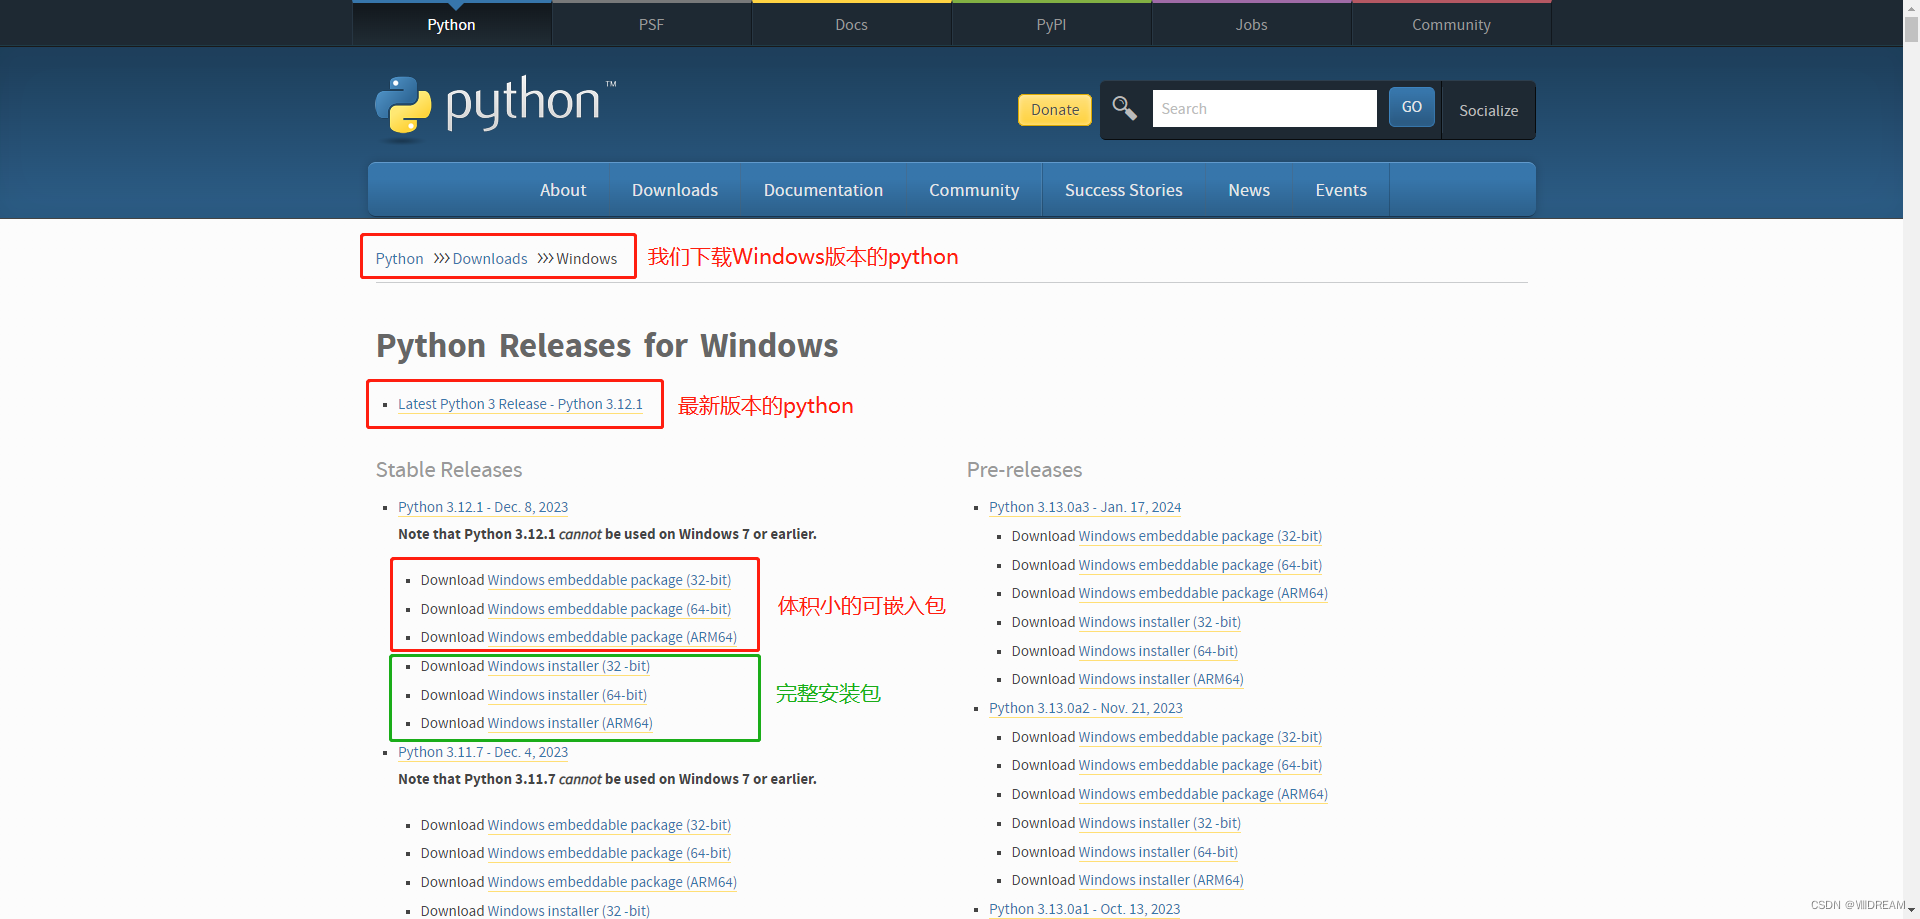The width and height of the screenshot is (1920, 919).
Task: Switch to the PSF tab
Action: coord(651,24)
